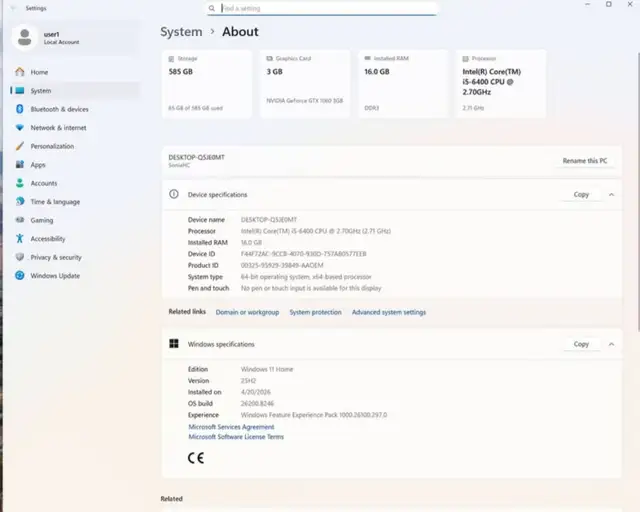Click the Home icon in sidebar
The height and width of the screenshot is (512, 640).
20,72
